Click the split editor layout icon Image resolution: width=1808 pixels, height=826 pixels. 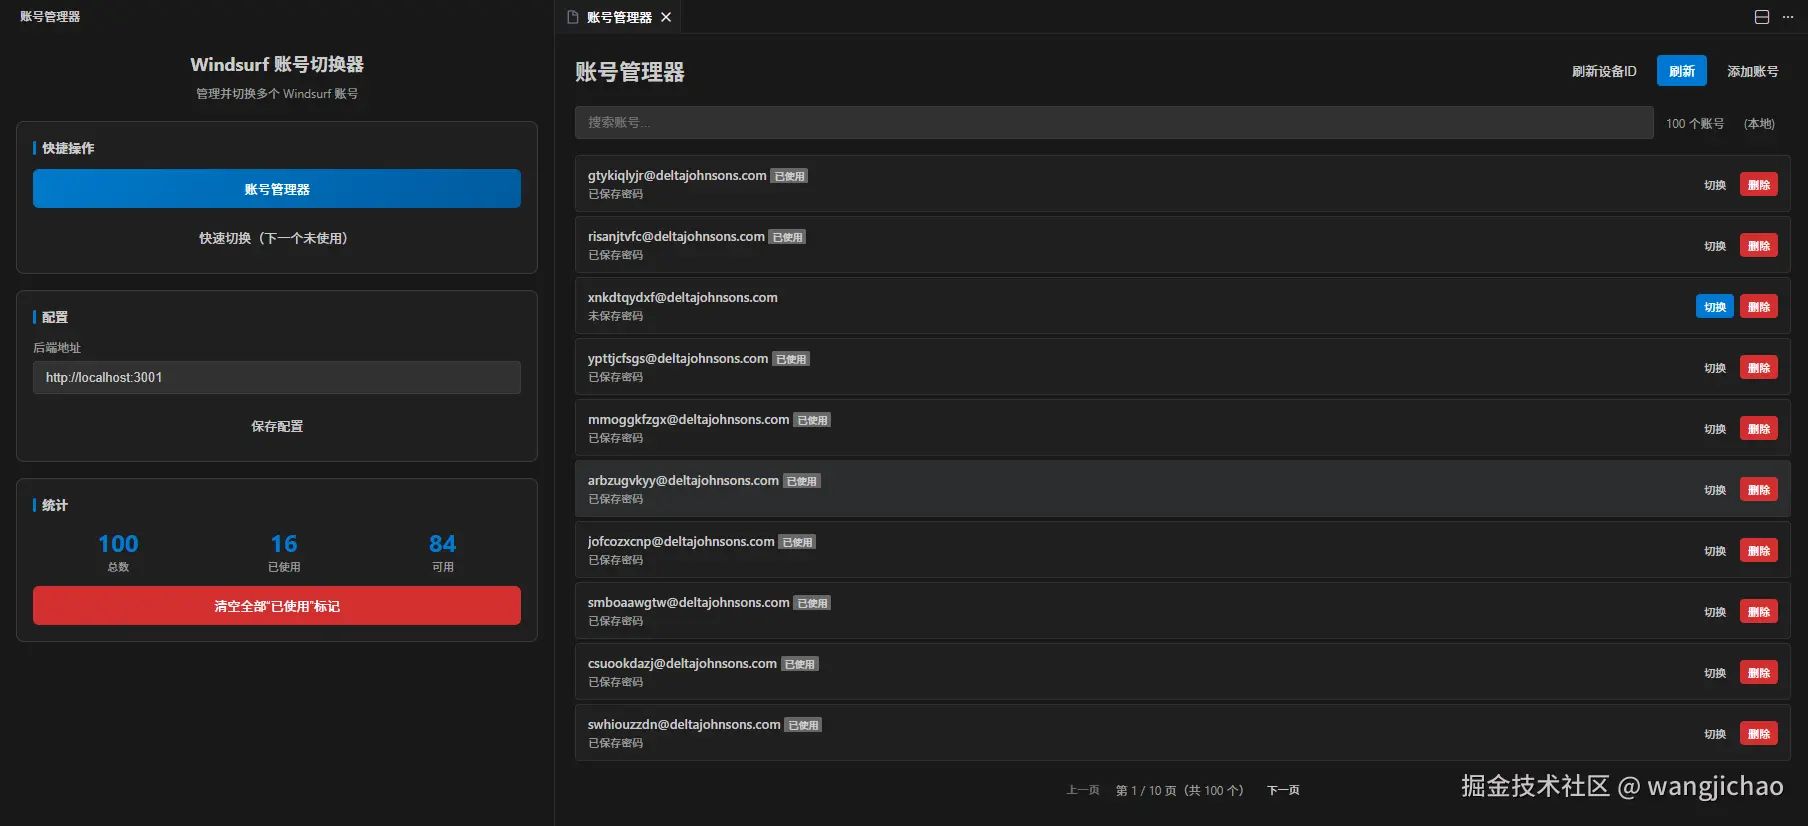pyautogui.click(x=1762, y=17)
